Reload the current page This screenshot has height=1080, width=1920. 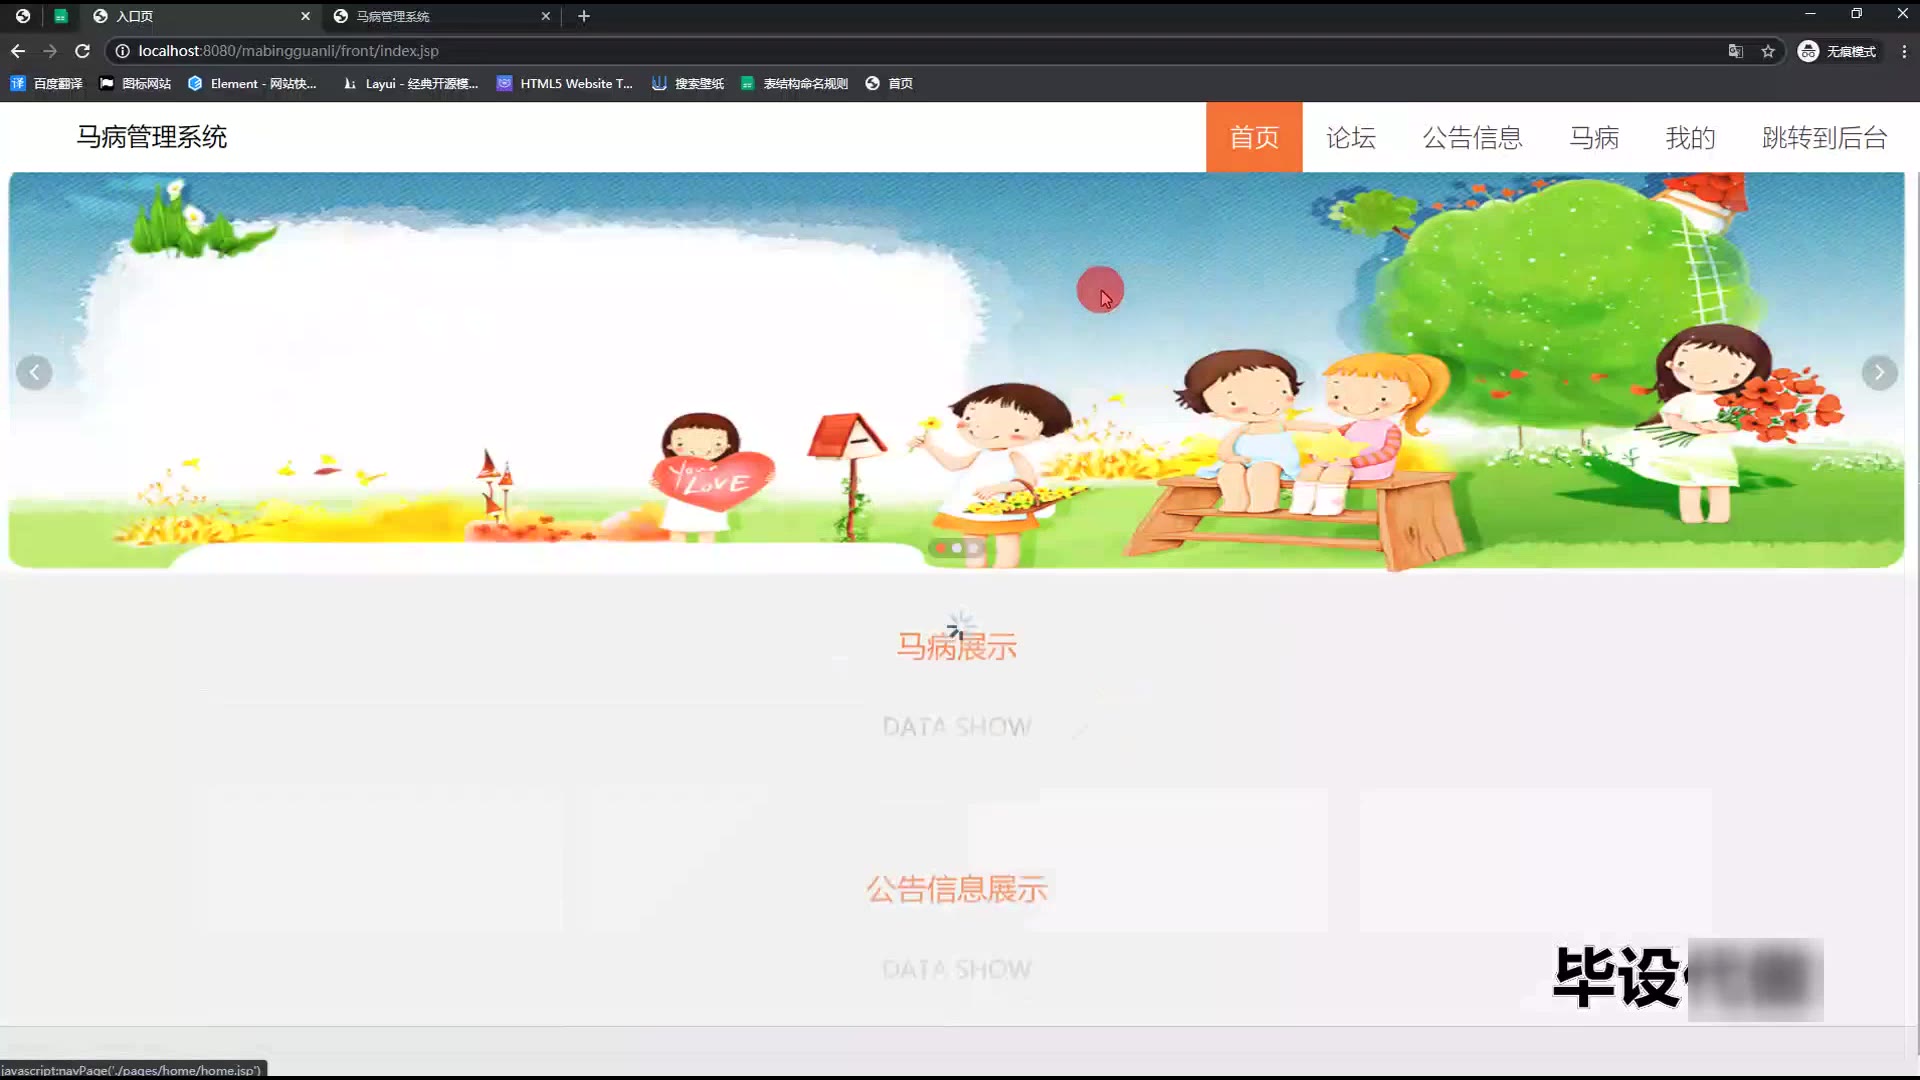[83, 51]
